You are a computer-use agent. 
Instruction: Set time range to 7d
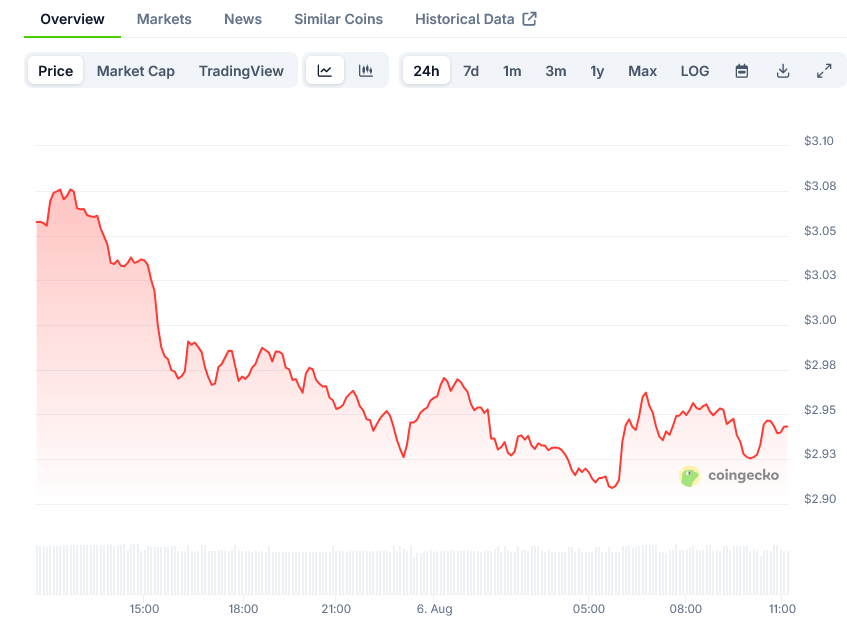(x=471, y=71)
